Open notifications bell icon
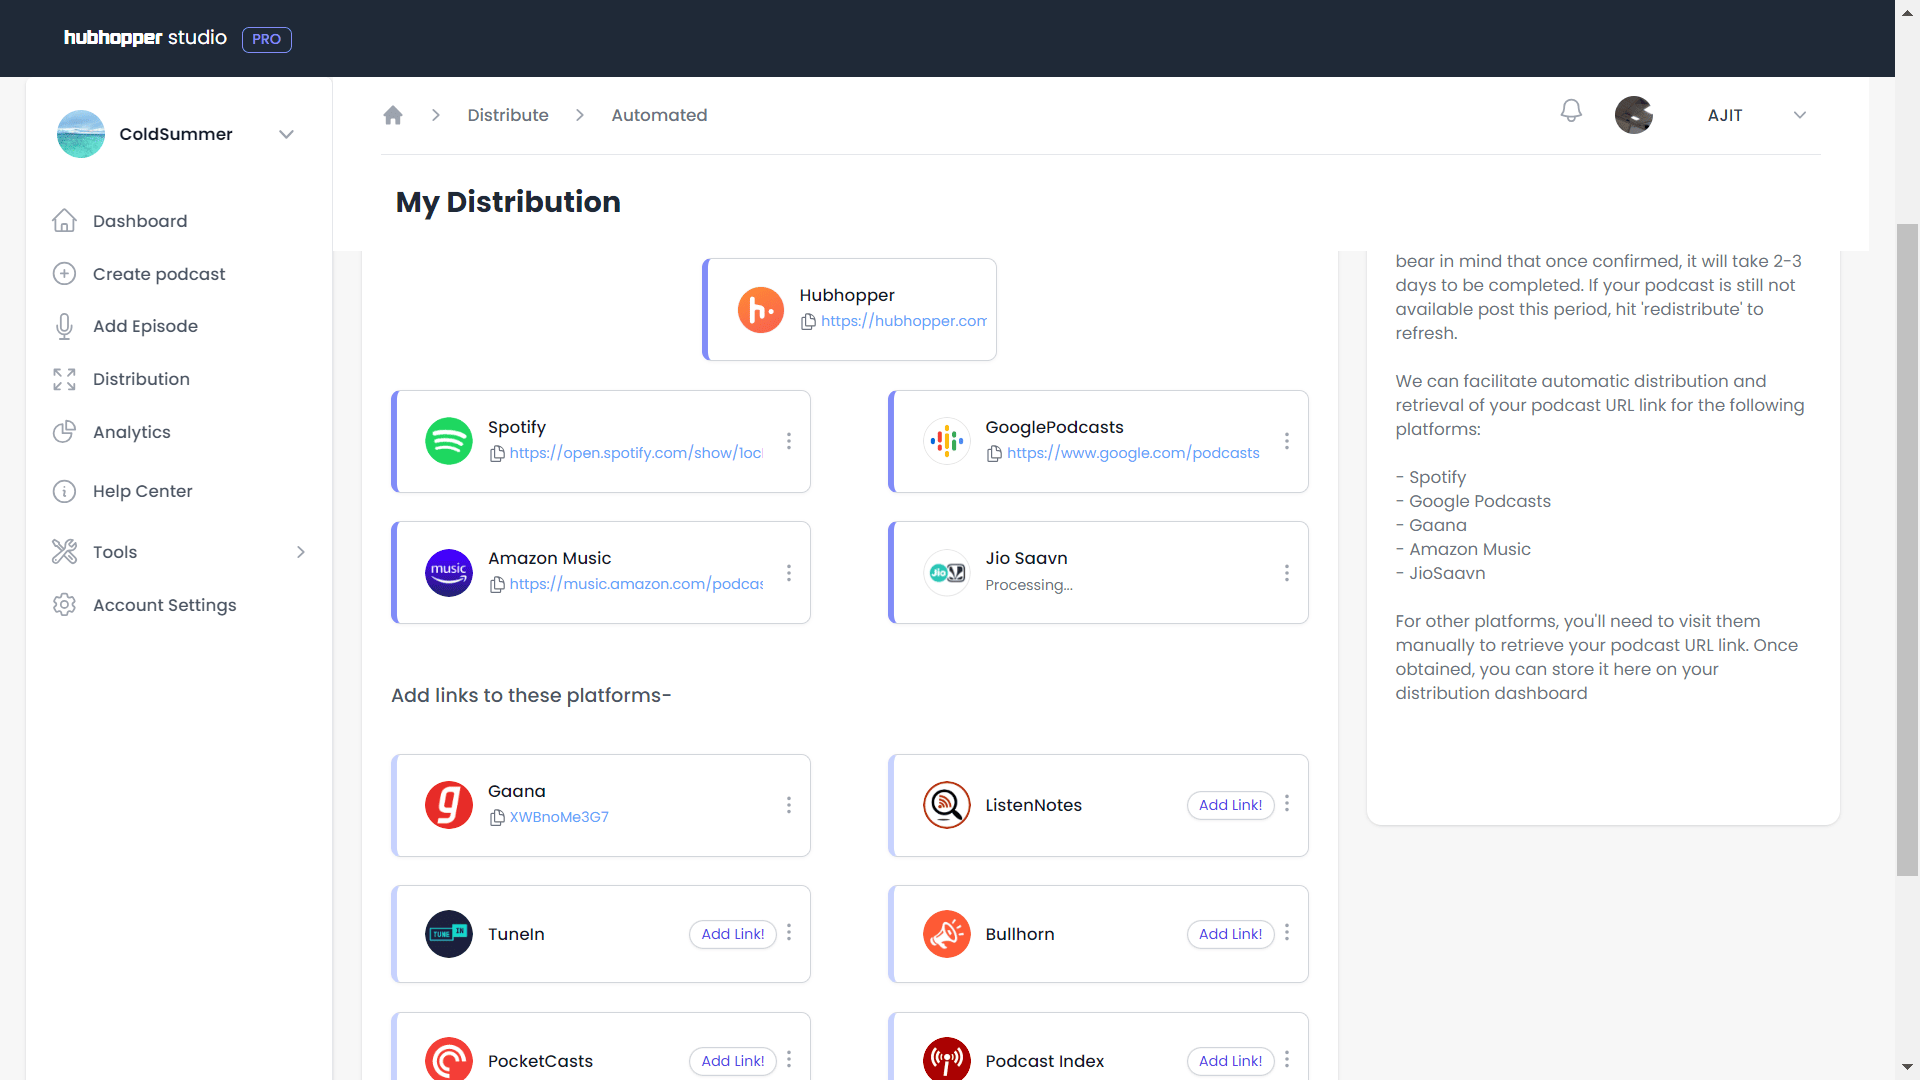The width and height of the screenshot is (1920, 1080). [x=1571, y=111]
